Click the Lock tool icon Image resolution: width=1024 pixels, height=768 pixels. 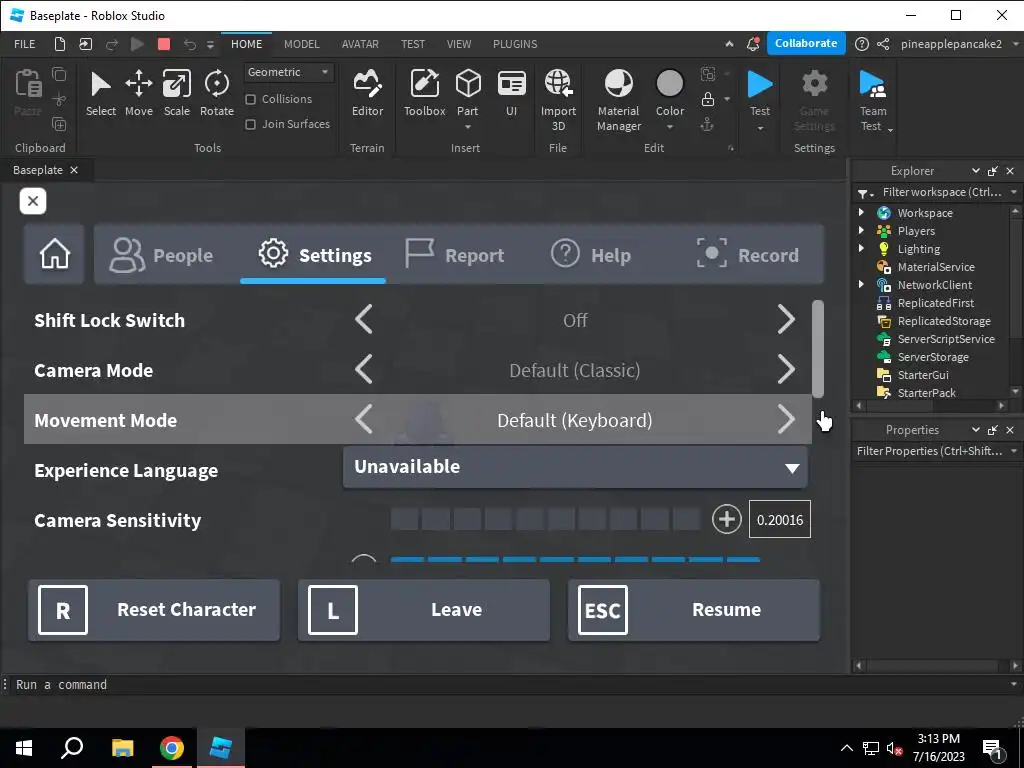(x=708, y=99)
